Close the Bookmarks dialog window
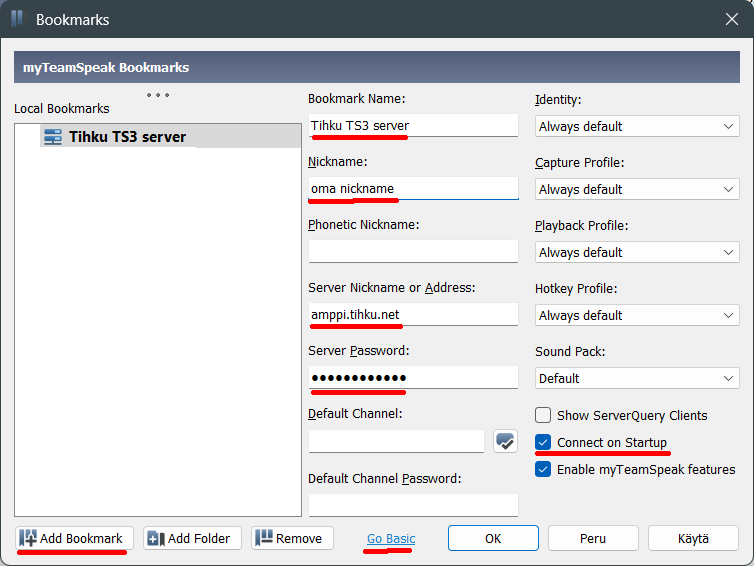Screen dimensions: 754x566 [x=731, y=19]
